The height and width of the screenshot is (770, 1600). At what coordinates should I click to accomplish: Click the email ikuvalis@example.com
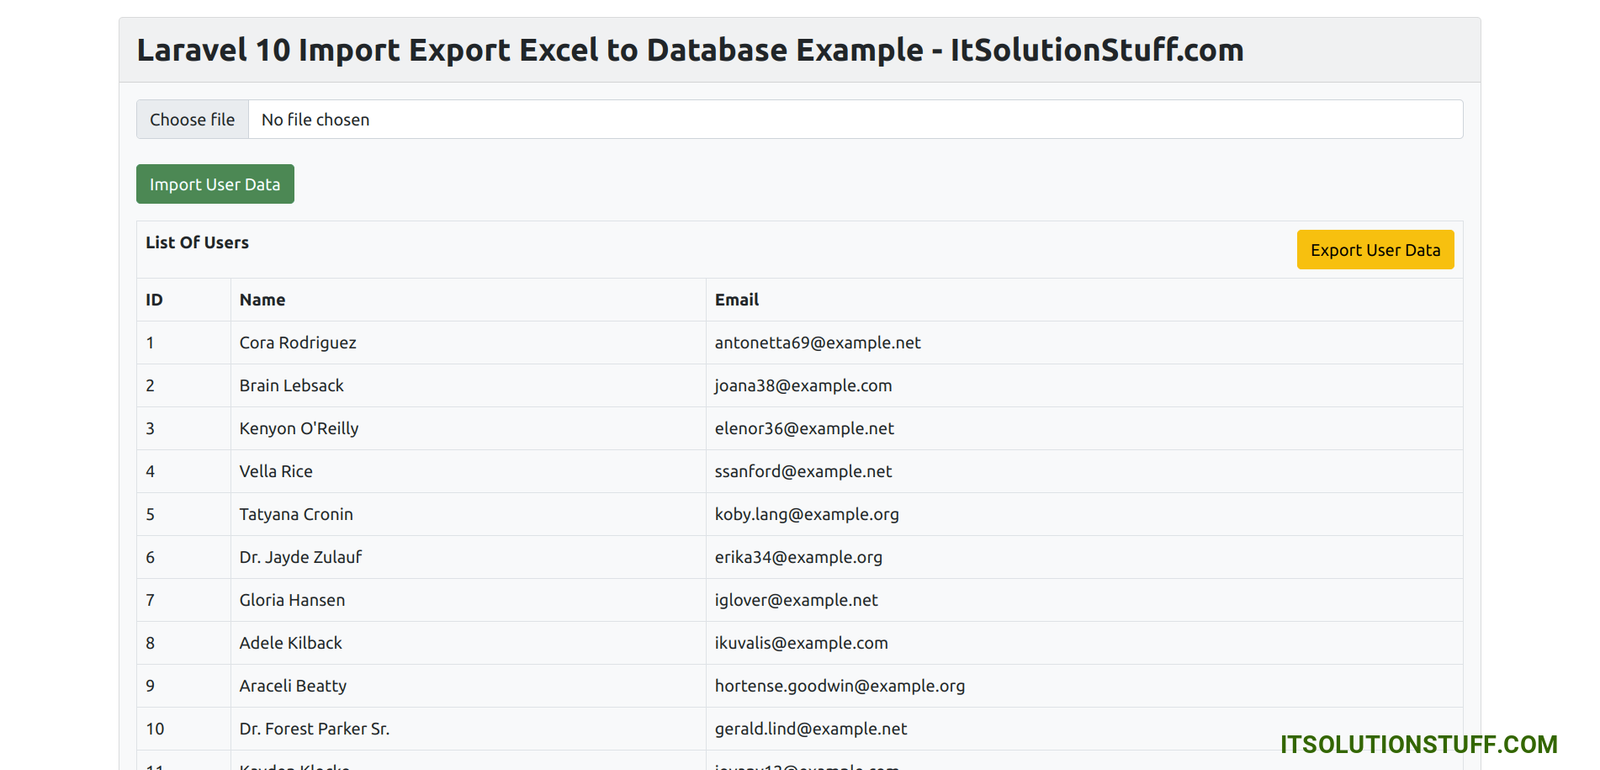[x=801, y=644]
